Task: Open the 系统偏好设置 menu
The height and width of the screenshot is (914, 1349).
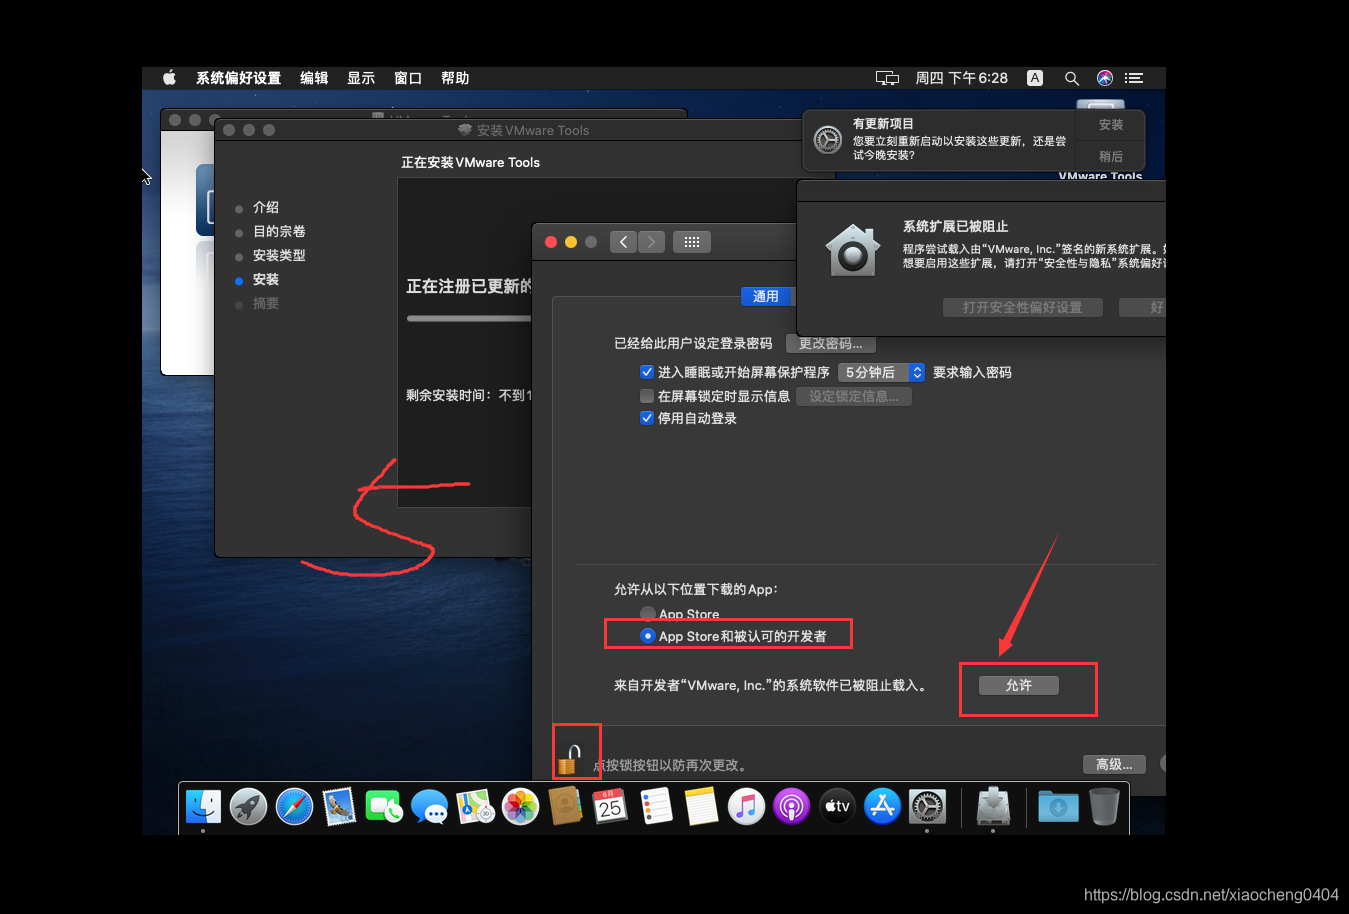Action: click(x=238, y=78)
